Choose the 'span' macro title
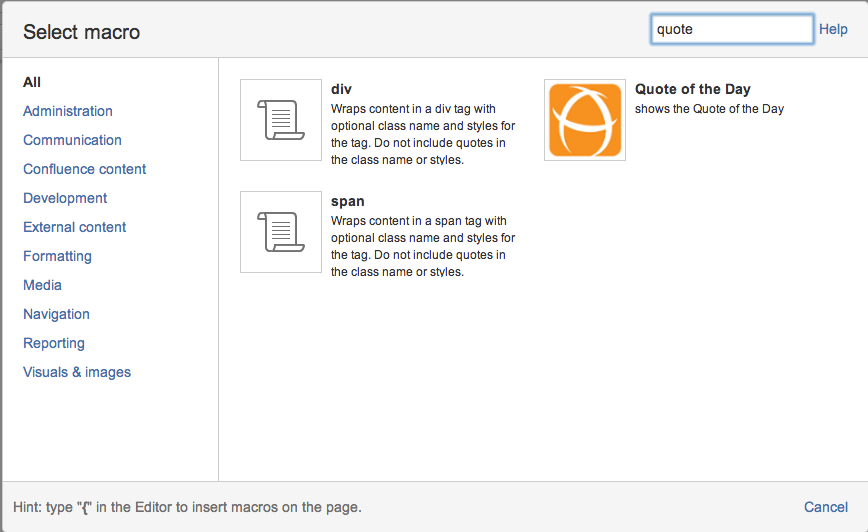Screen dimensions: 868x532 tap(347, 201)
